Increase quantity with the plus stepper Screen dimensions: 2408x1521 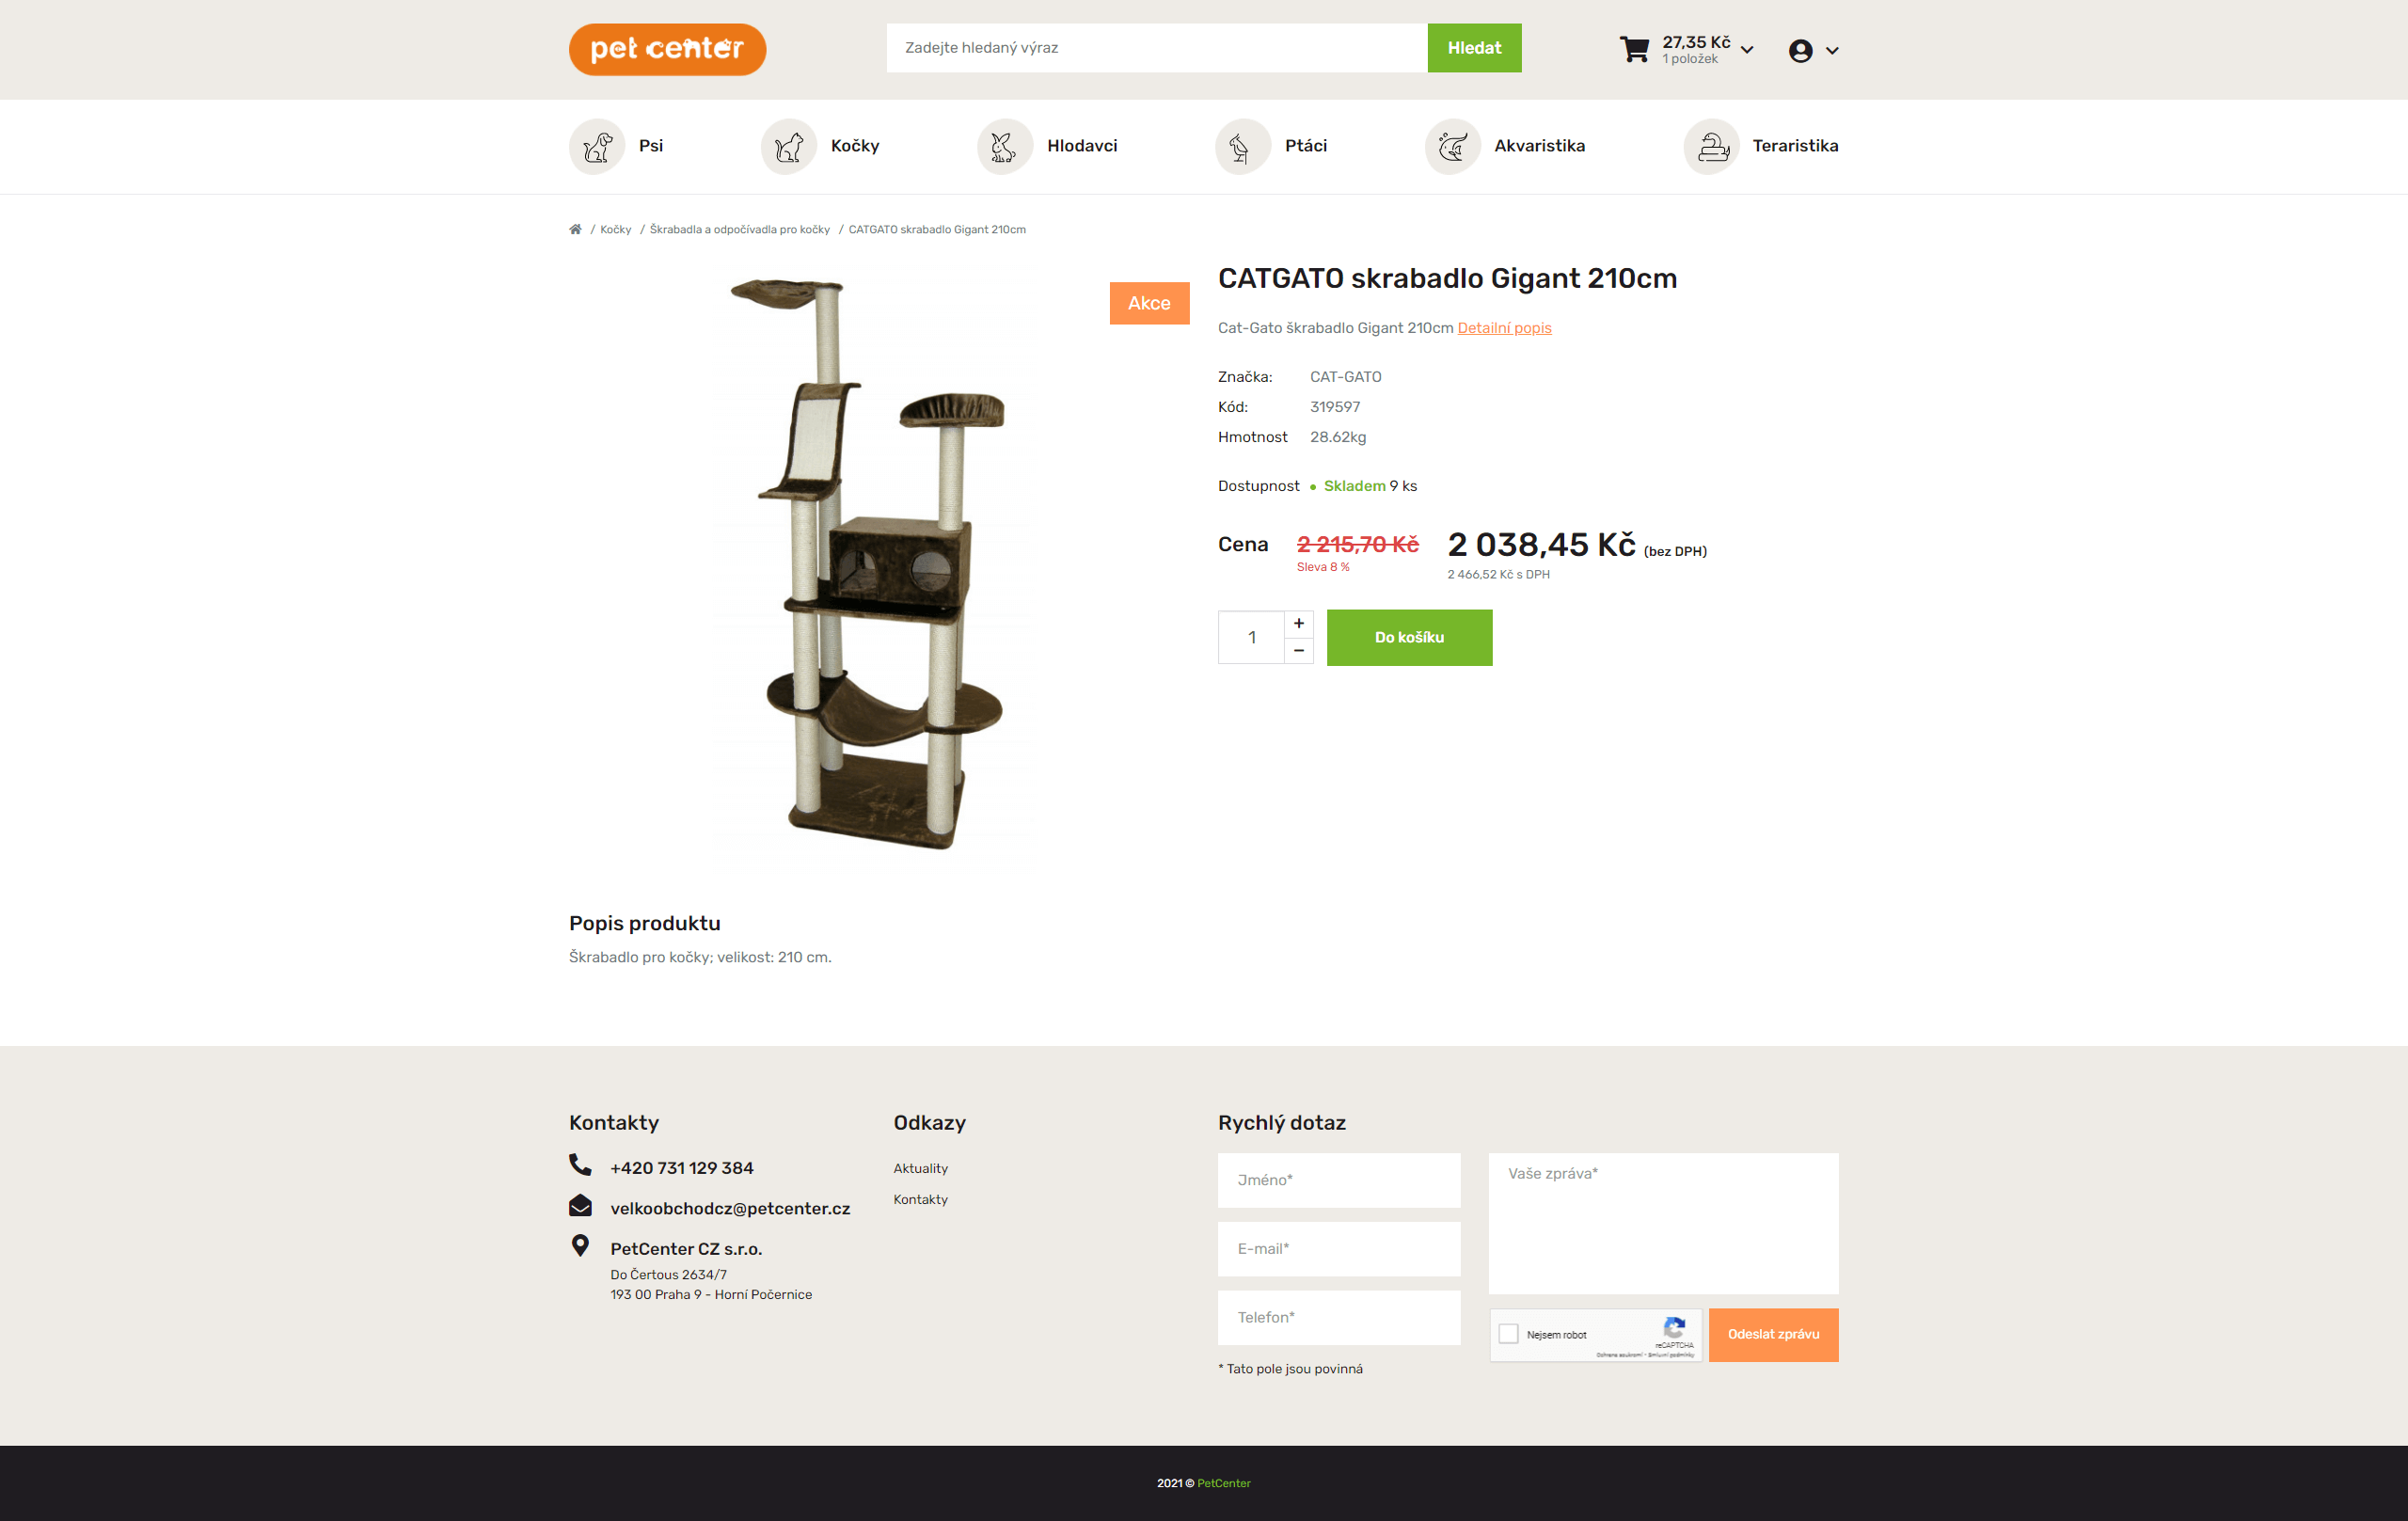[x=1298, y=623]
